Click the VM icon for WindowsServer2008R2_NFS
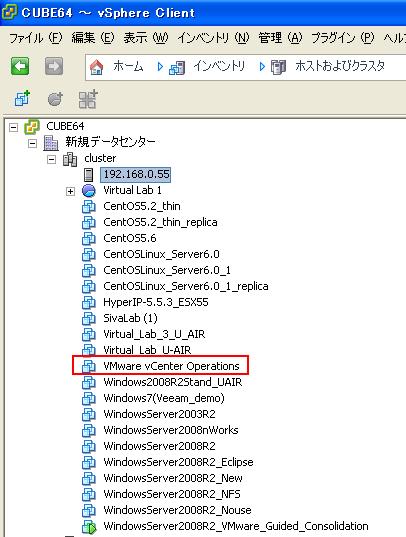Viewport: 406px width, 537px height. [x=89, y=495]
